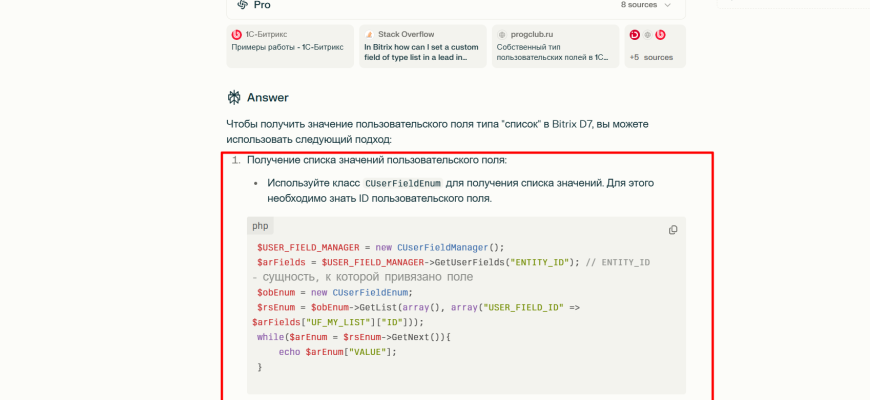Click the last red icon in +5 sources card
Image resolution: width=870 pixels, height=400 pixels.
coord(660,34)
